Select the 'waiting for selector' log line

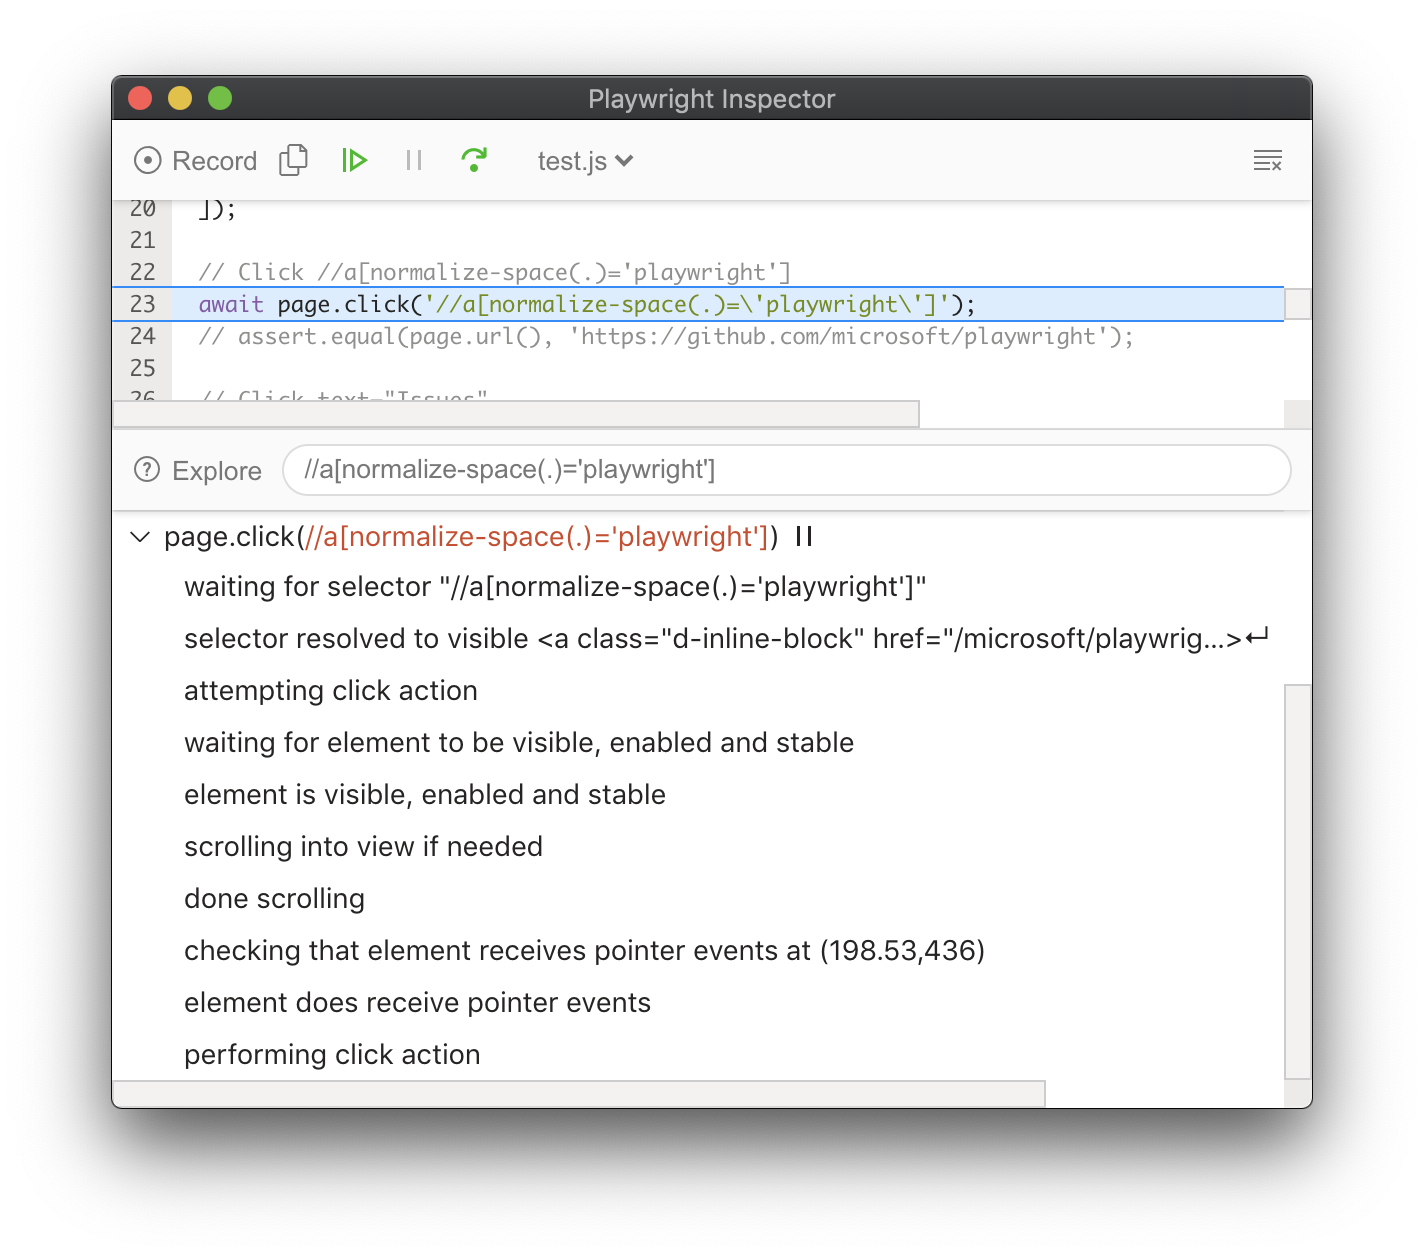click(x=555, y=587)
